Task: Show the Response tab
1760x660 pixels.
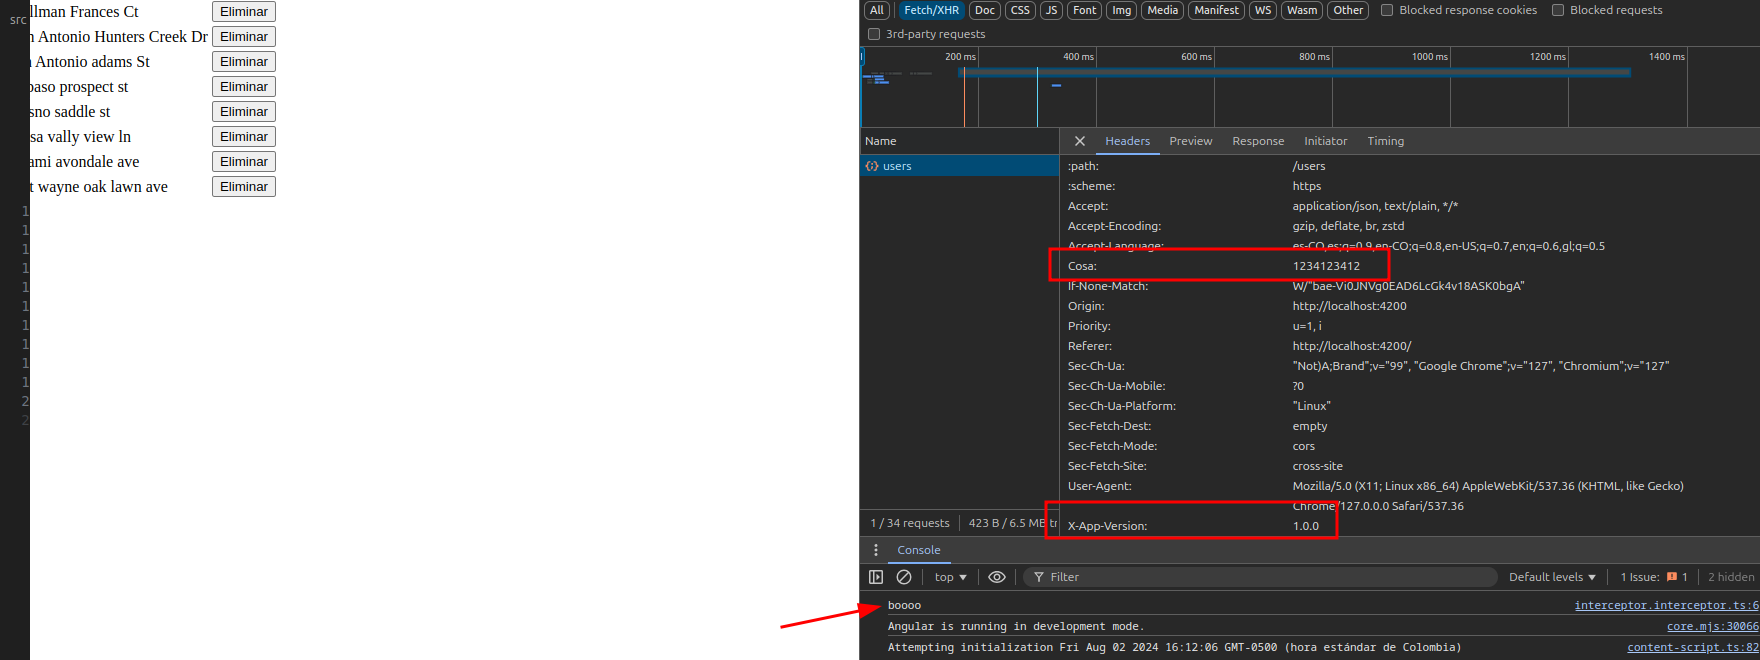Action: click(1258, 141)
